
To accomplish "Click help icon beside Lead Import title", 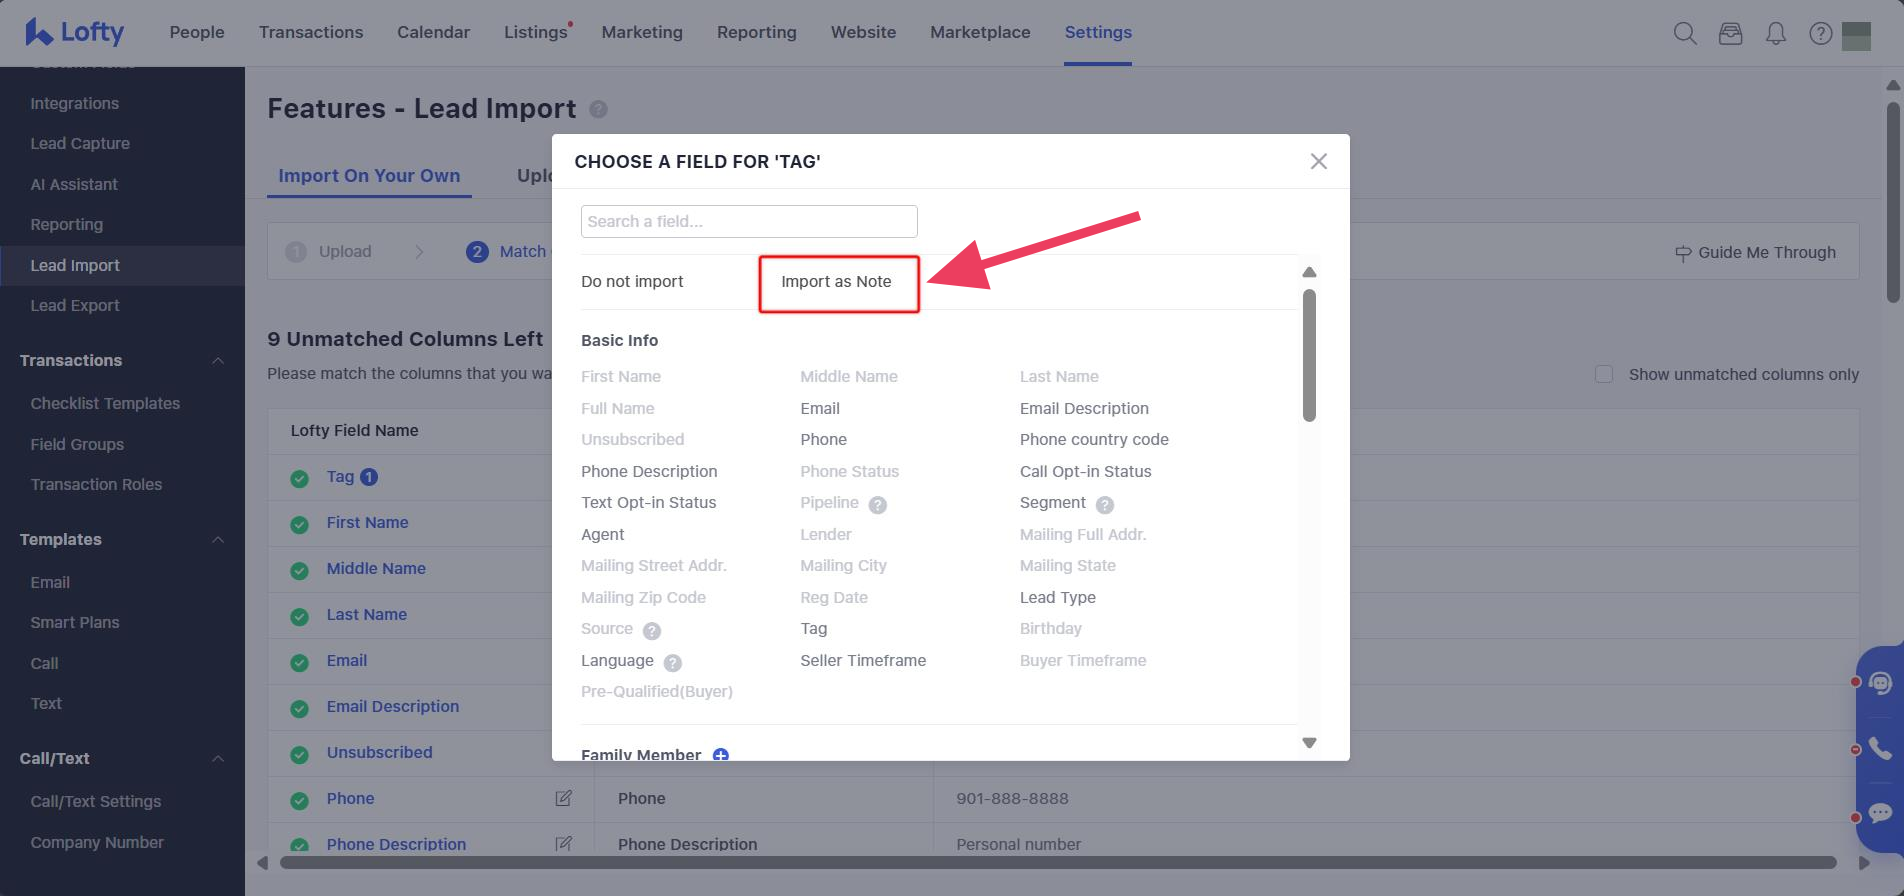I will point(598,109).
